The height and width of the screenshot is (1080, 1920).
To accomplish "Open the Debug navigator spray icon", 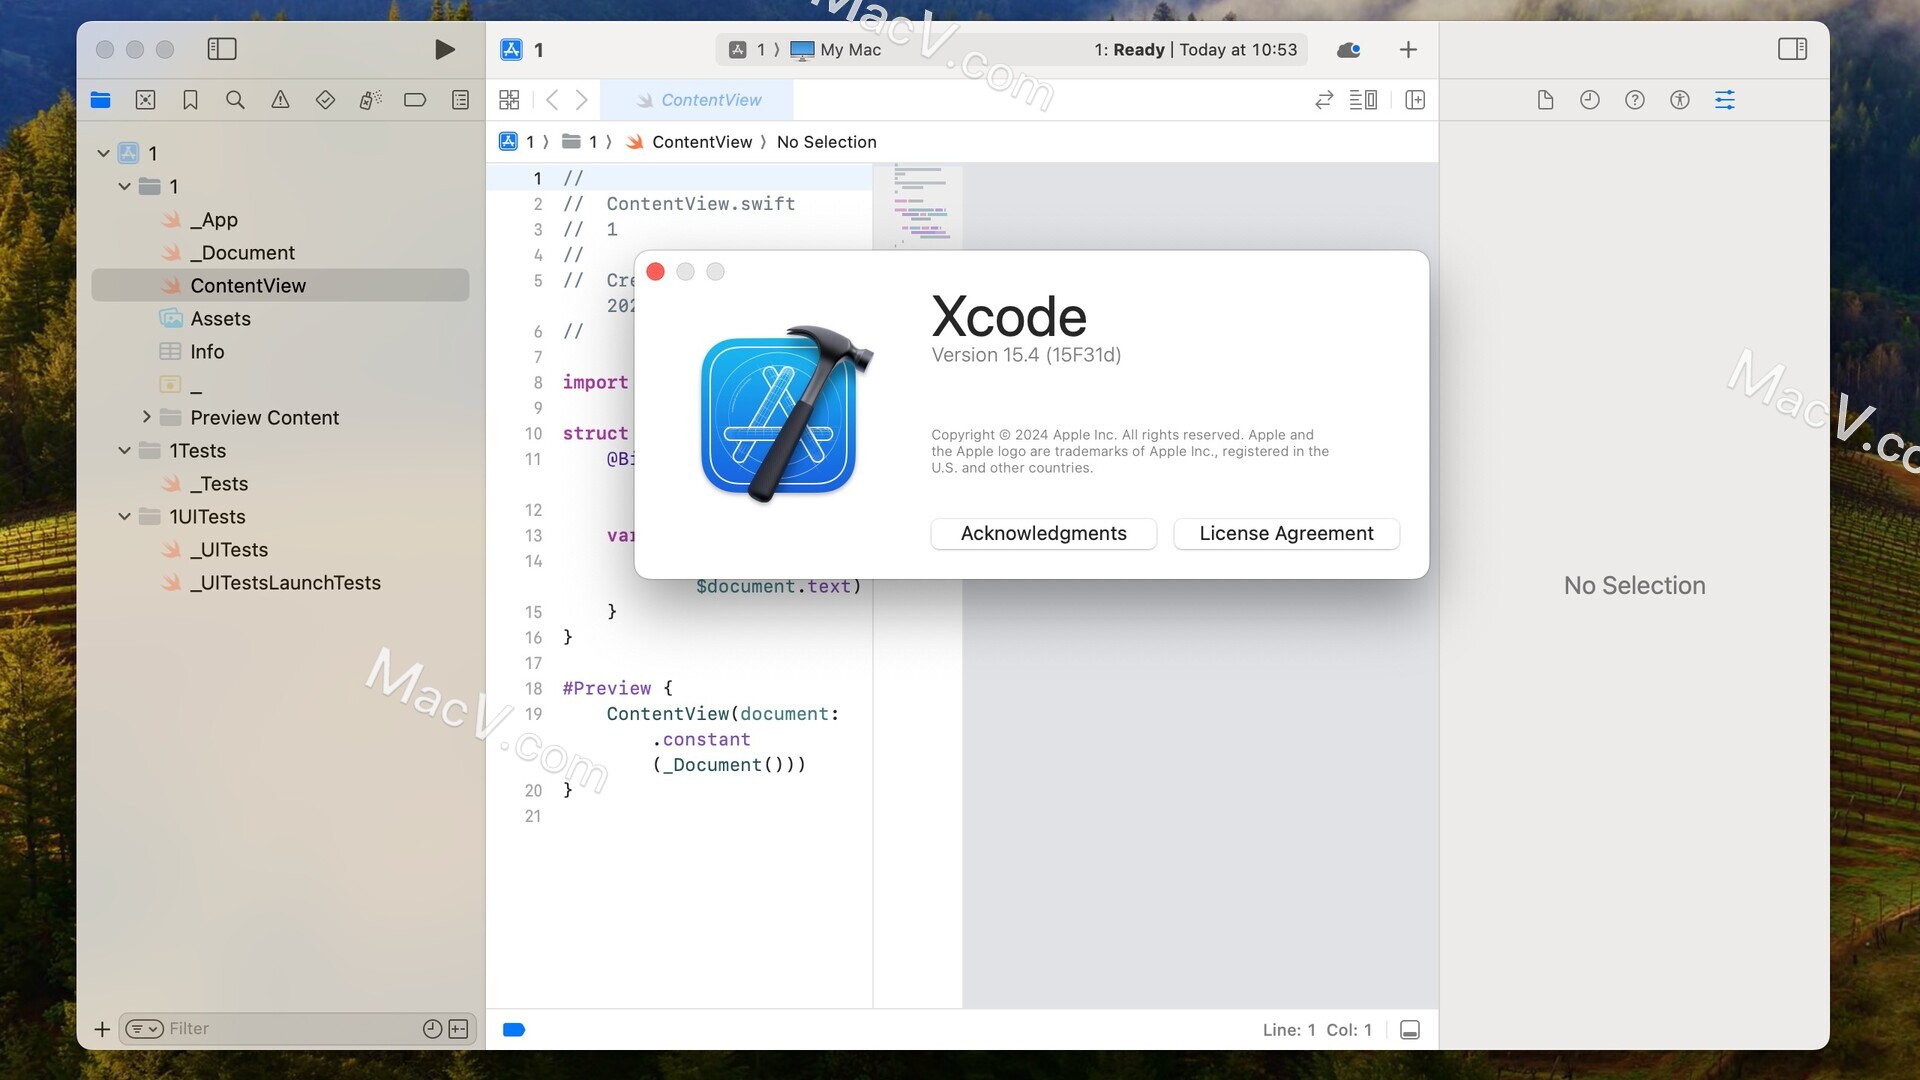I will tap(370, 100).
